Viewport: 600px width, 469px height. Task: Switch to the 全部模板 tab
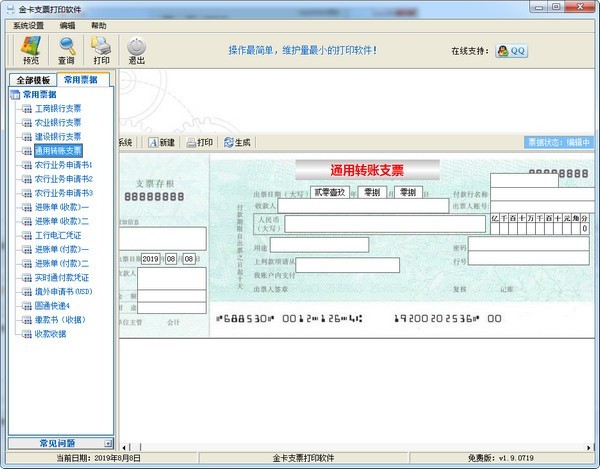tap(32, 80)
